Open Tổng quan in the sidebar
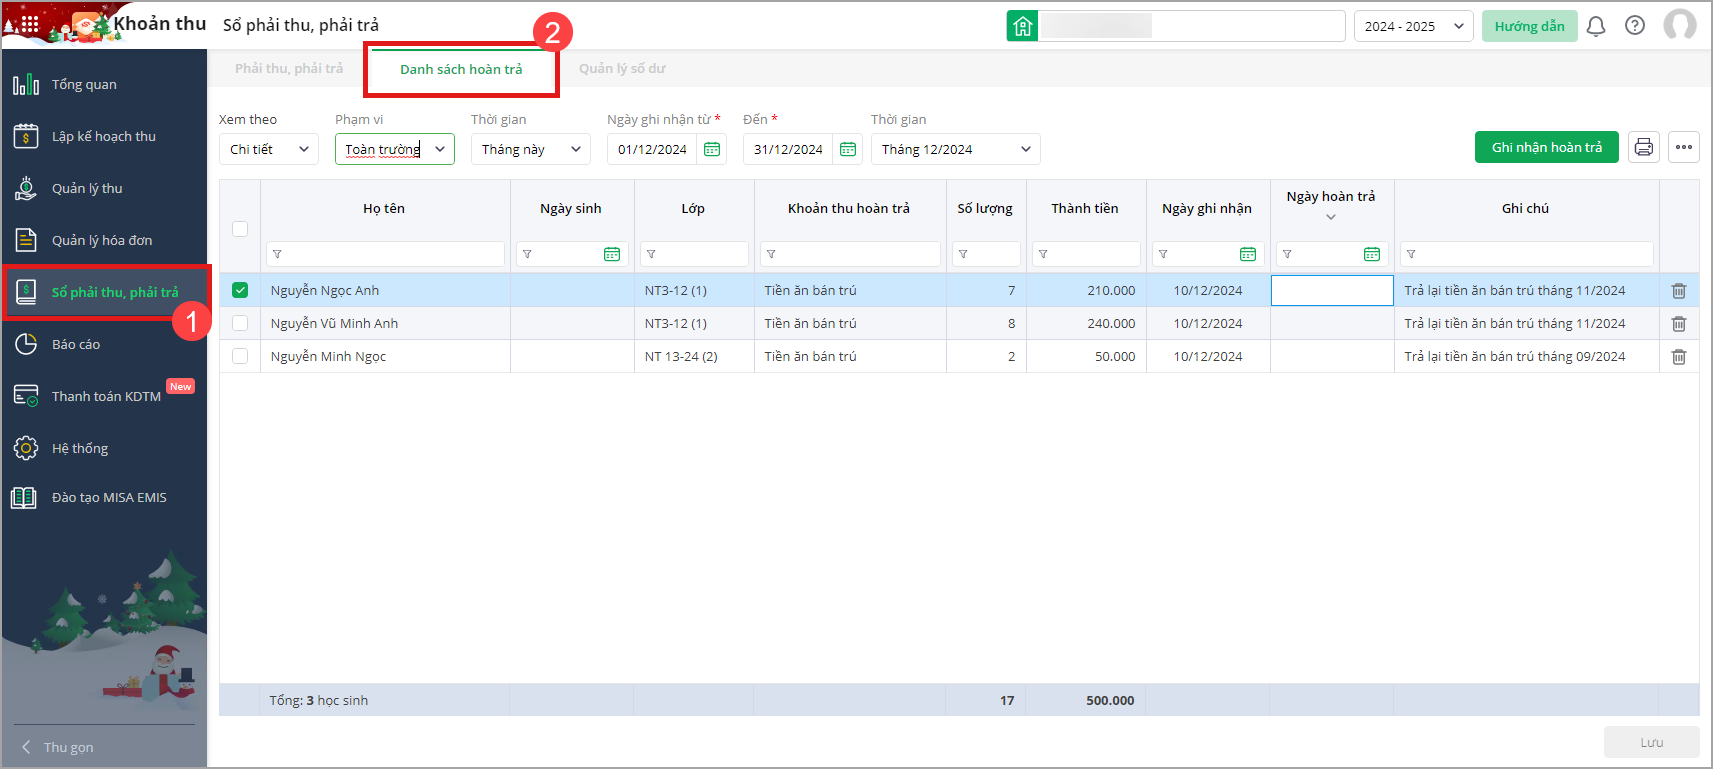This screenshot has height=769, width=1713. pyautogui.click(x=104, y=84)
